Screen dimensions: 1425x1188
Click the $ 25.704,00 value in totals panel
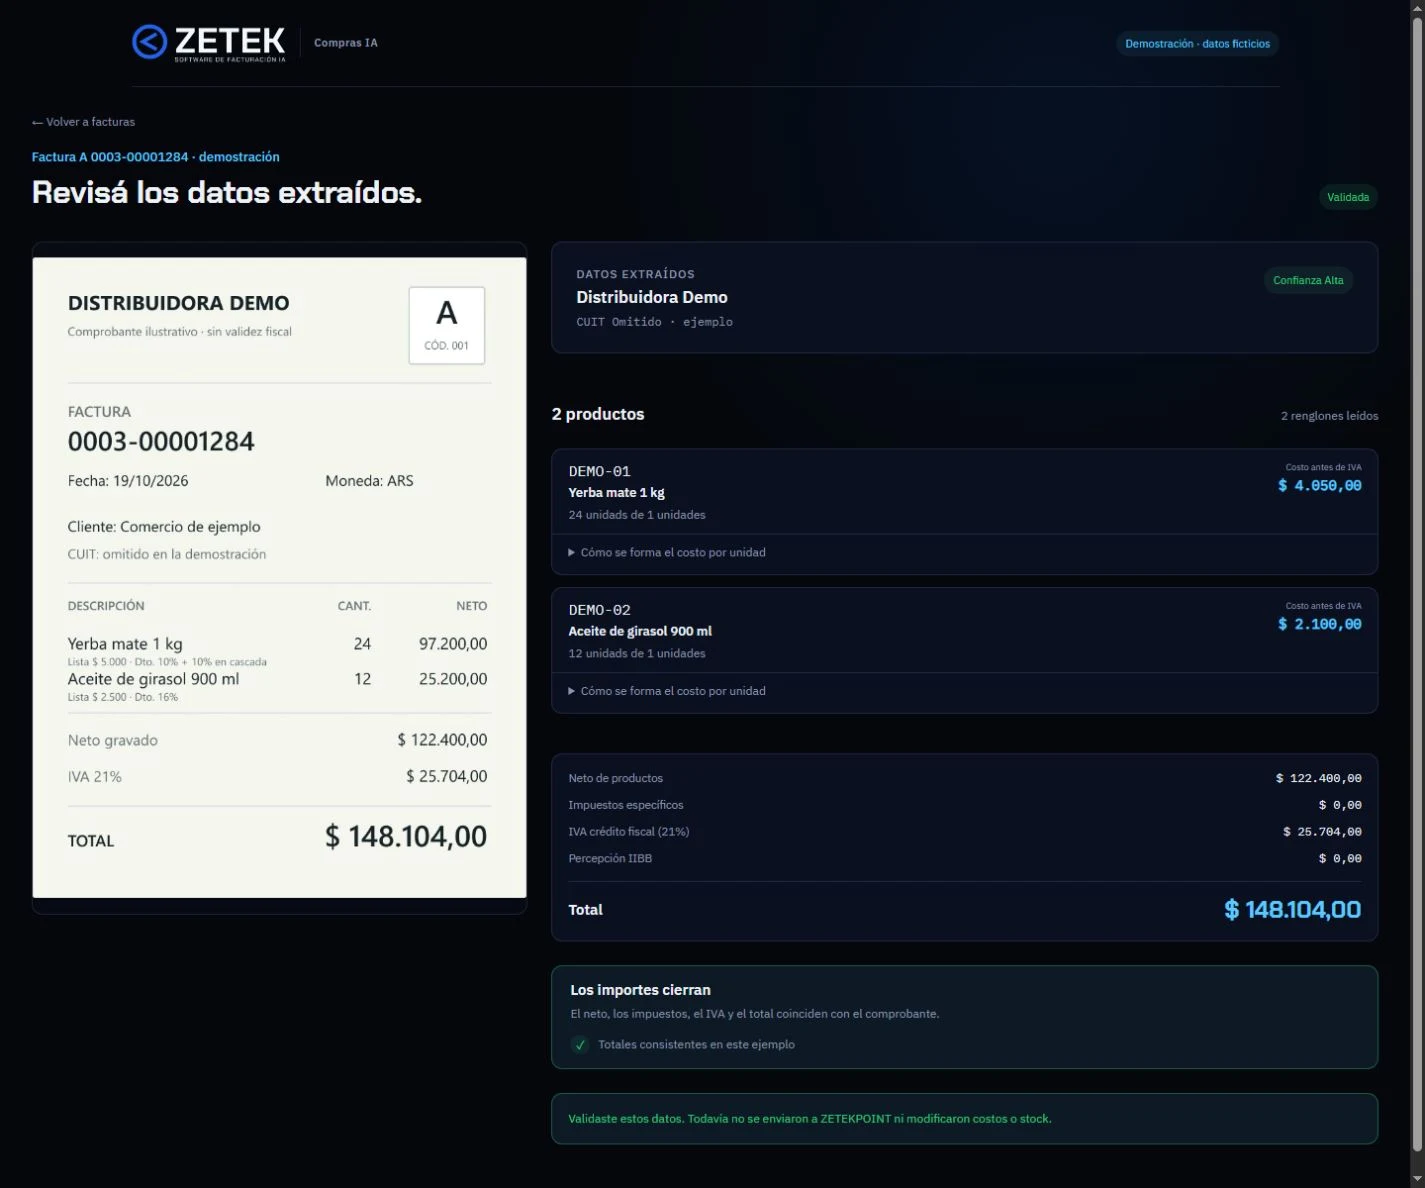[x=1322, y=832]
